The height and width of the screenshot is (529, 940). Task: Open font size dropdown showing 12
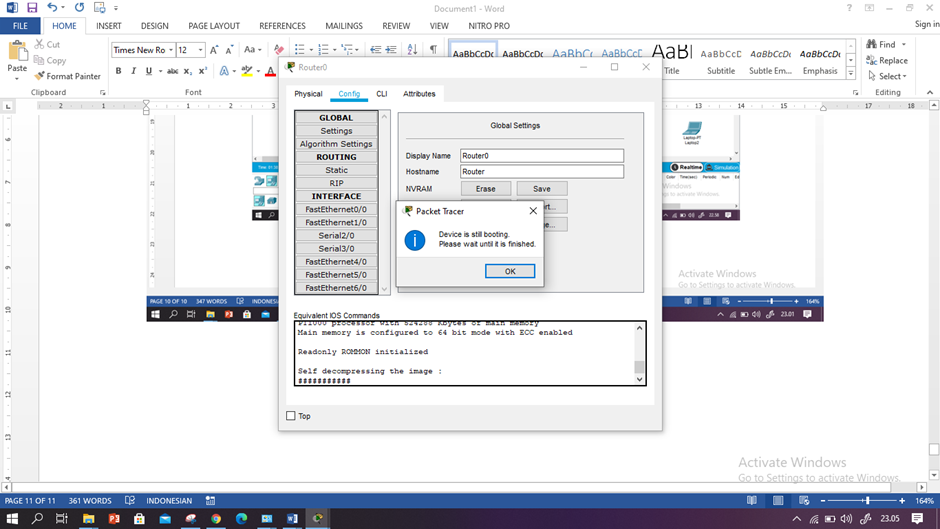tap(201, 50)
